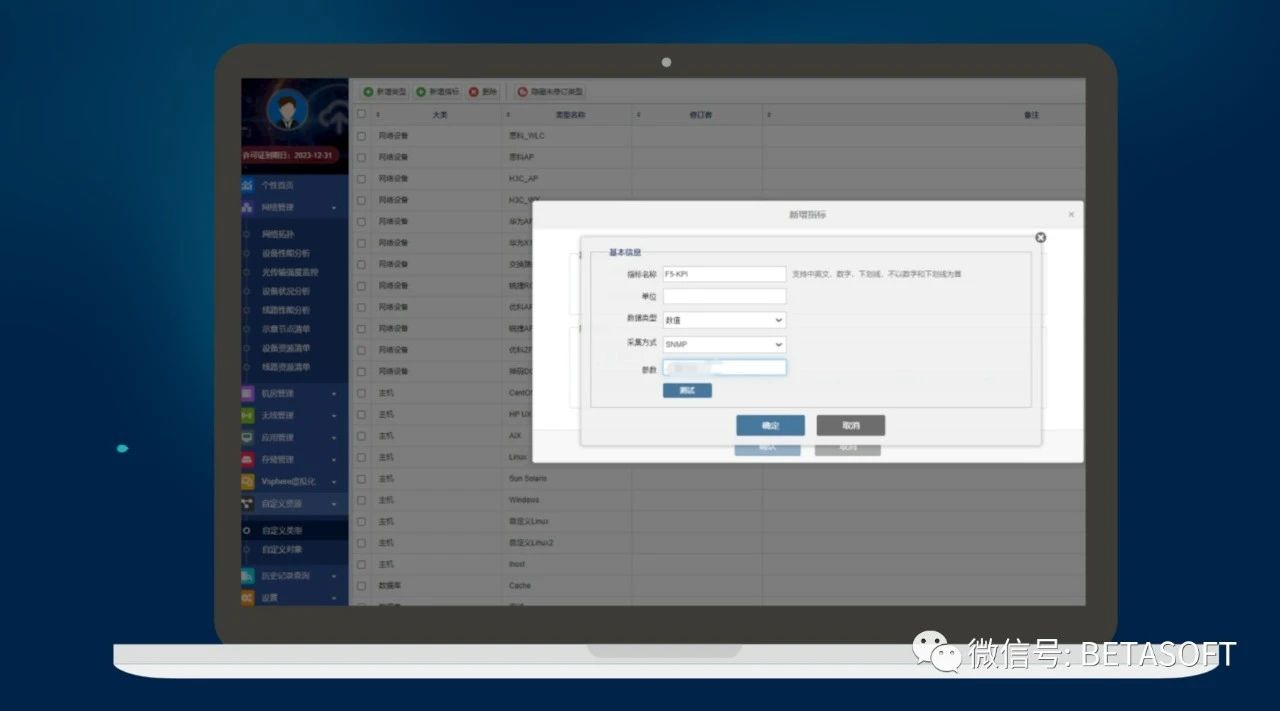Click the empty 单位 input field
The width and height of the screenshot is (1280, 711).
click(724, 297)
